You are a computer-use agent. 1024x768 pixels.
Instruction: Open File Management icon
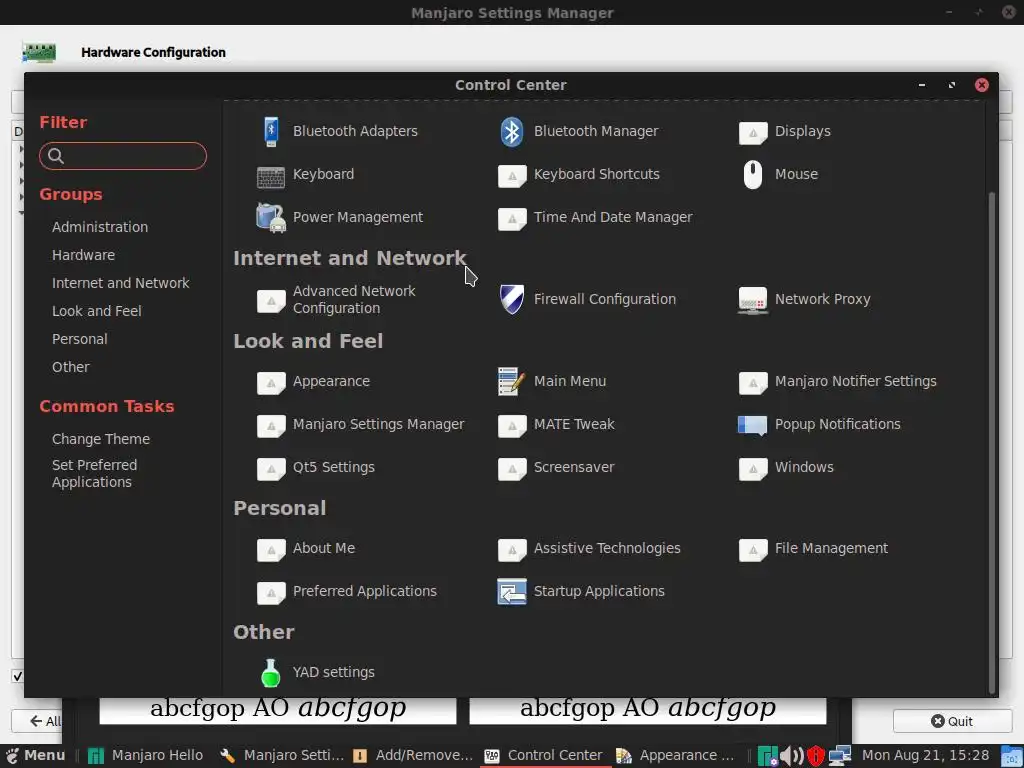pyautogui.click(x=752, y=550)
